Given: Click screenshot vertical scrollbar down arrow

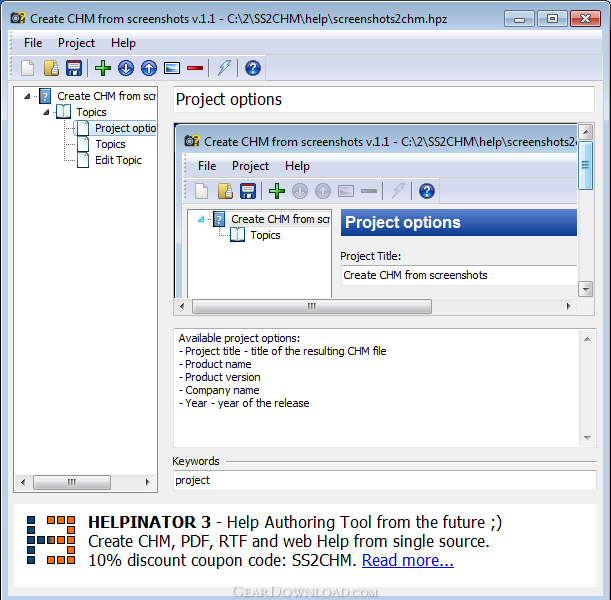Looking at the screenshot, I should tap(585, 289).
